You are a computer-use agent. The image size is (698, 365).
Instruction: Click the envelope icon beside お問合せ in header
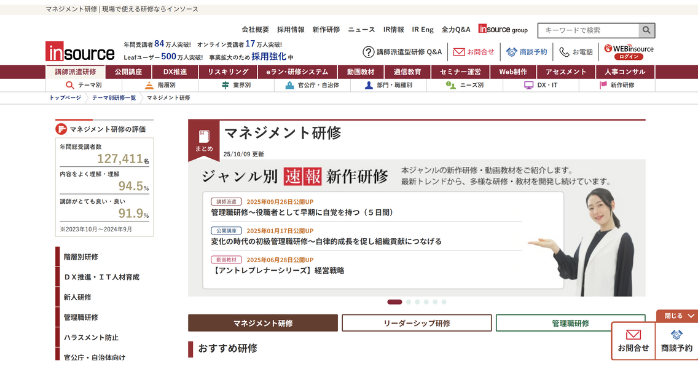459,52
